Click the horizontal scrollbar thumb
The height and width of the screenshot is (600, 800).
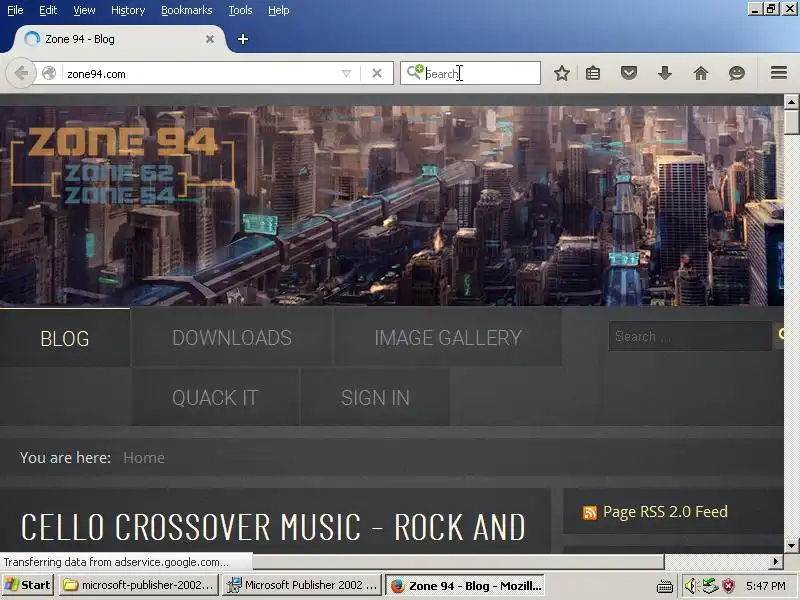pyautogui.click(x=458, y=561)
